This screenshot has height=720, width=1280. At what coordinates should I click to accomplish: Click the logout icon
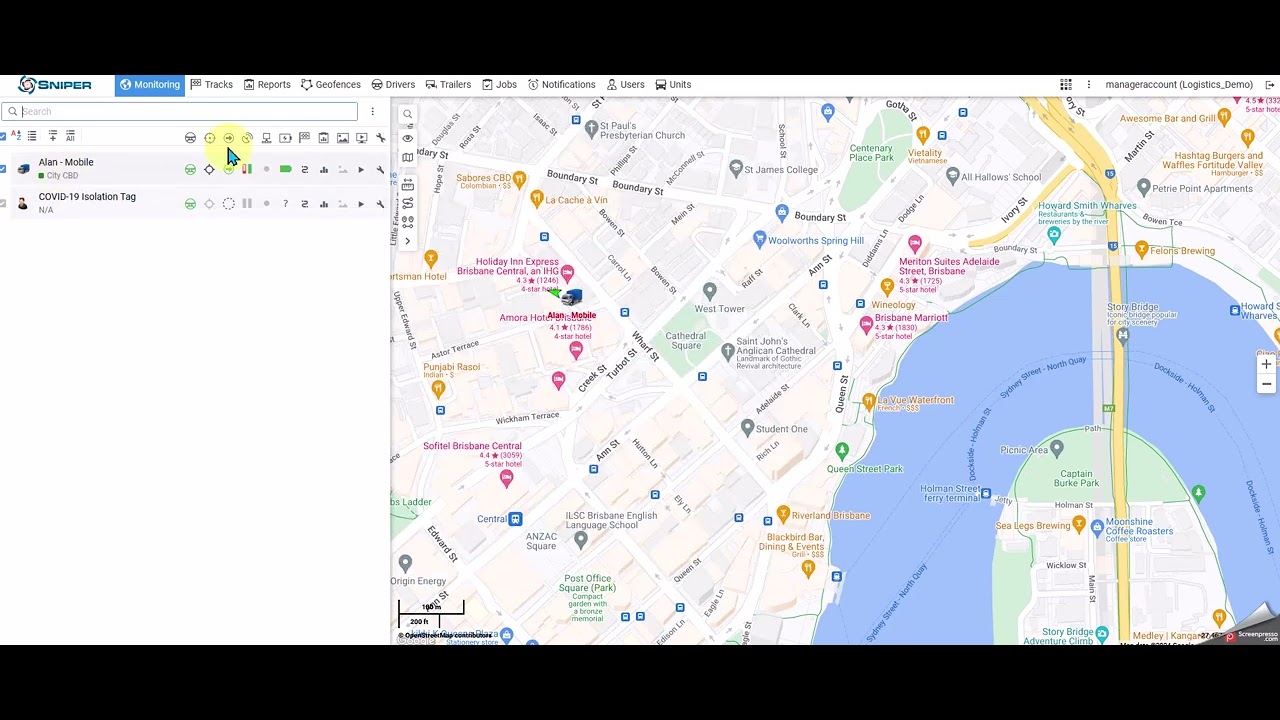tap(1270, 85)
